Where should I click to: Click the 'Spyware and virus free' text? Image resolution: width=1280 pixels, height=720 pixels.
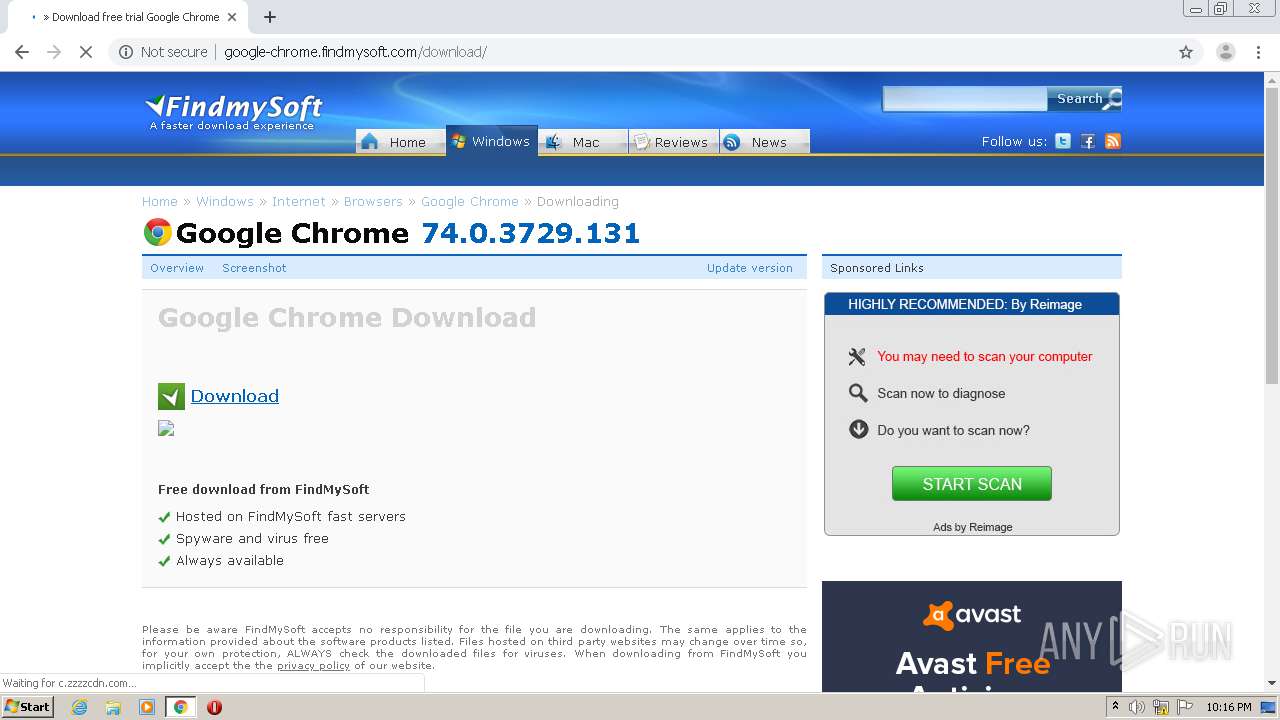click(252, 538)
